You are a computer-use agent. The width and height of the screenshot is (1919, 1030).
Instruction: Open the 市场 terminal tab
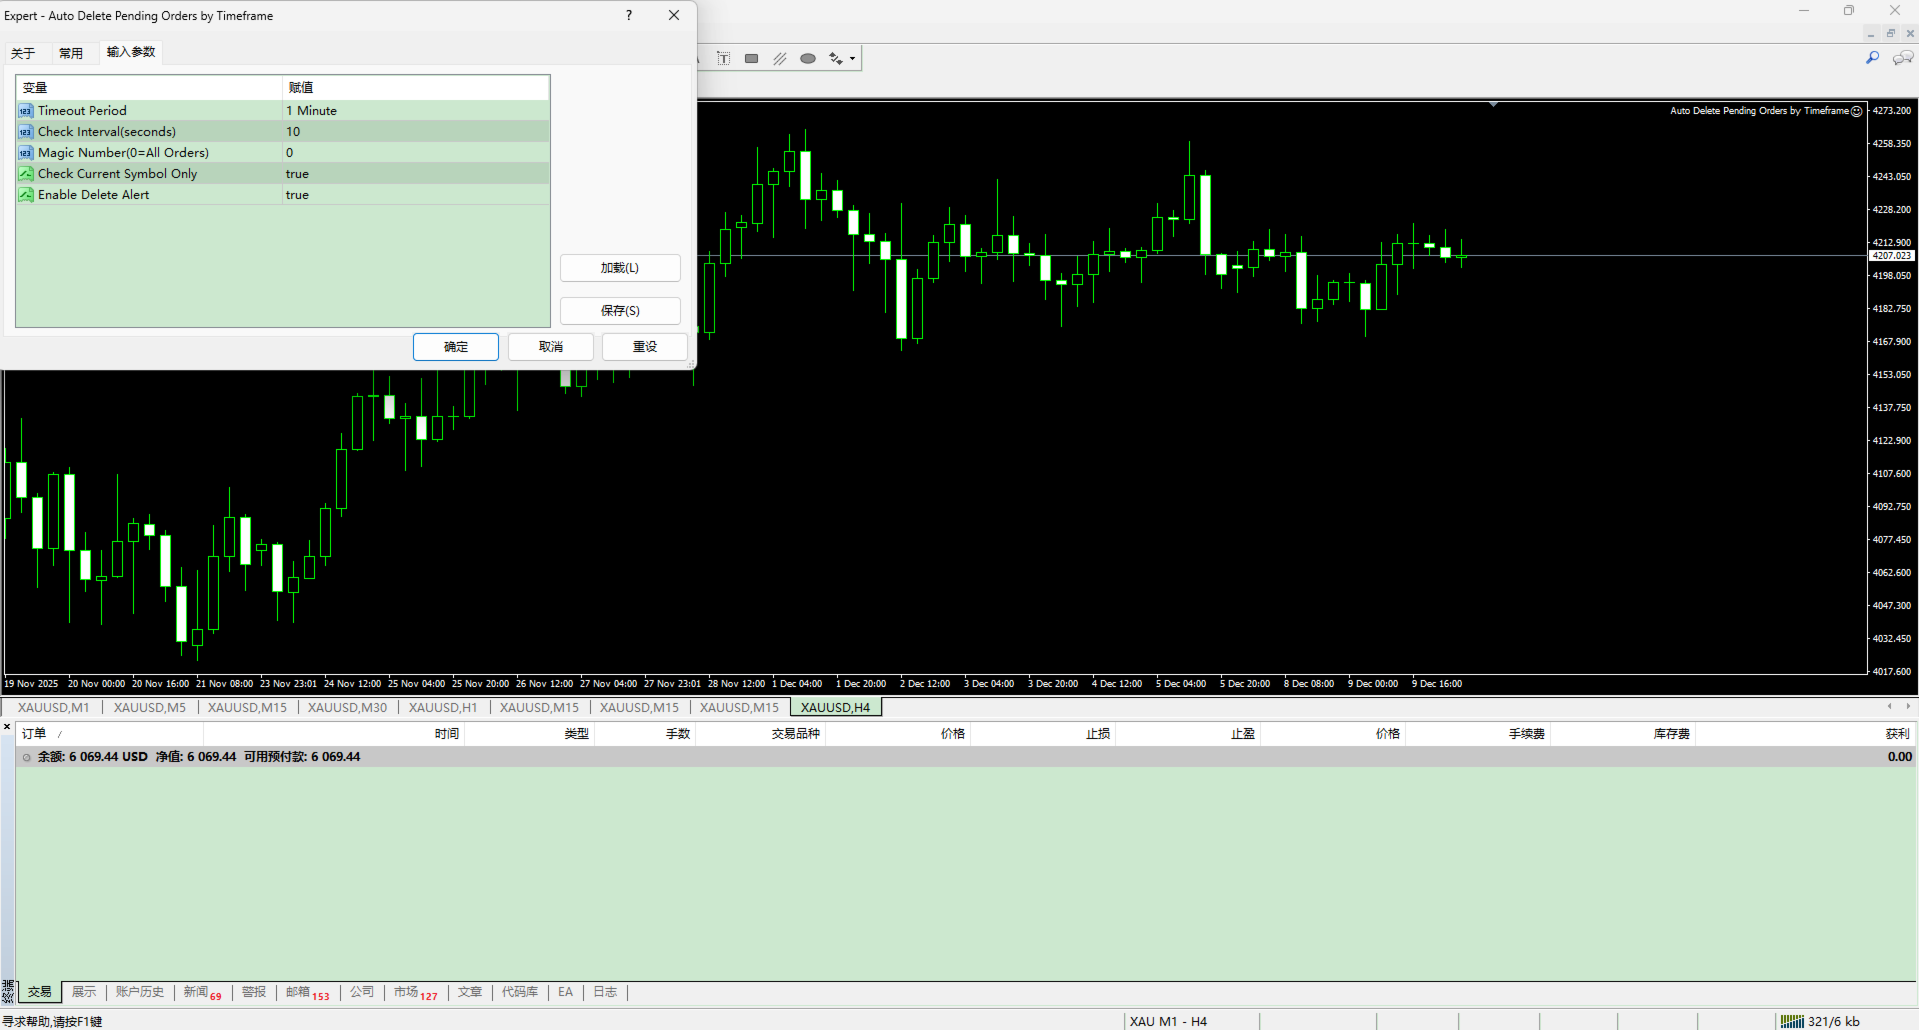coord(415,992)
